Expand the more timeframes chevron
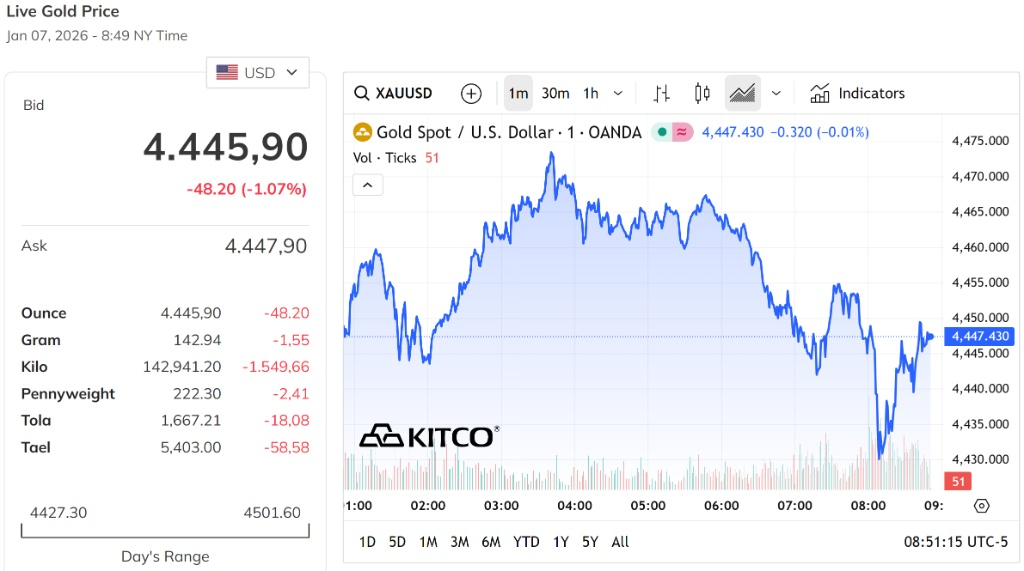Screen dimensions: 1024x571 tap(618, 93)
